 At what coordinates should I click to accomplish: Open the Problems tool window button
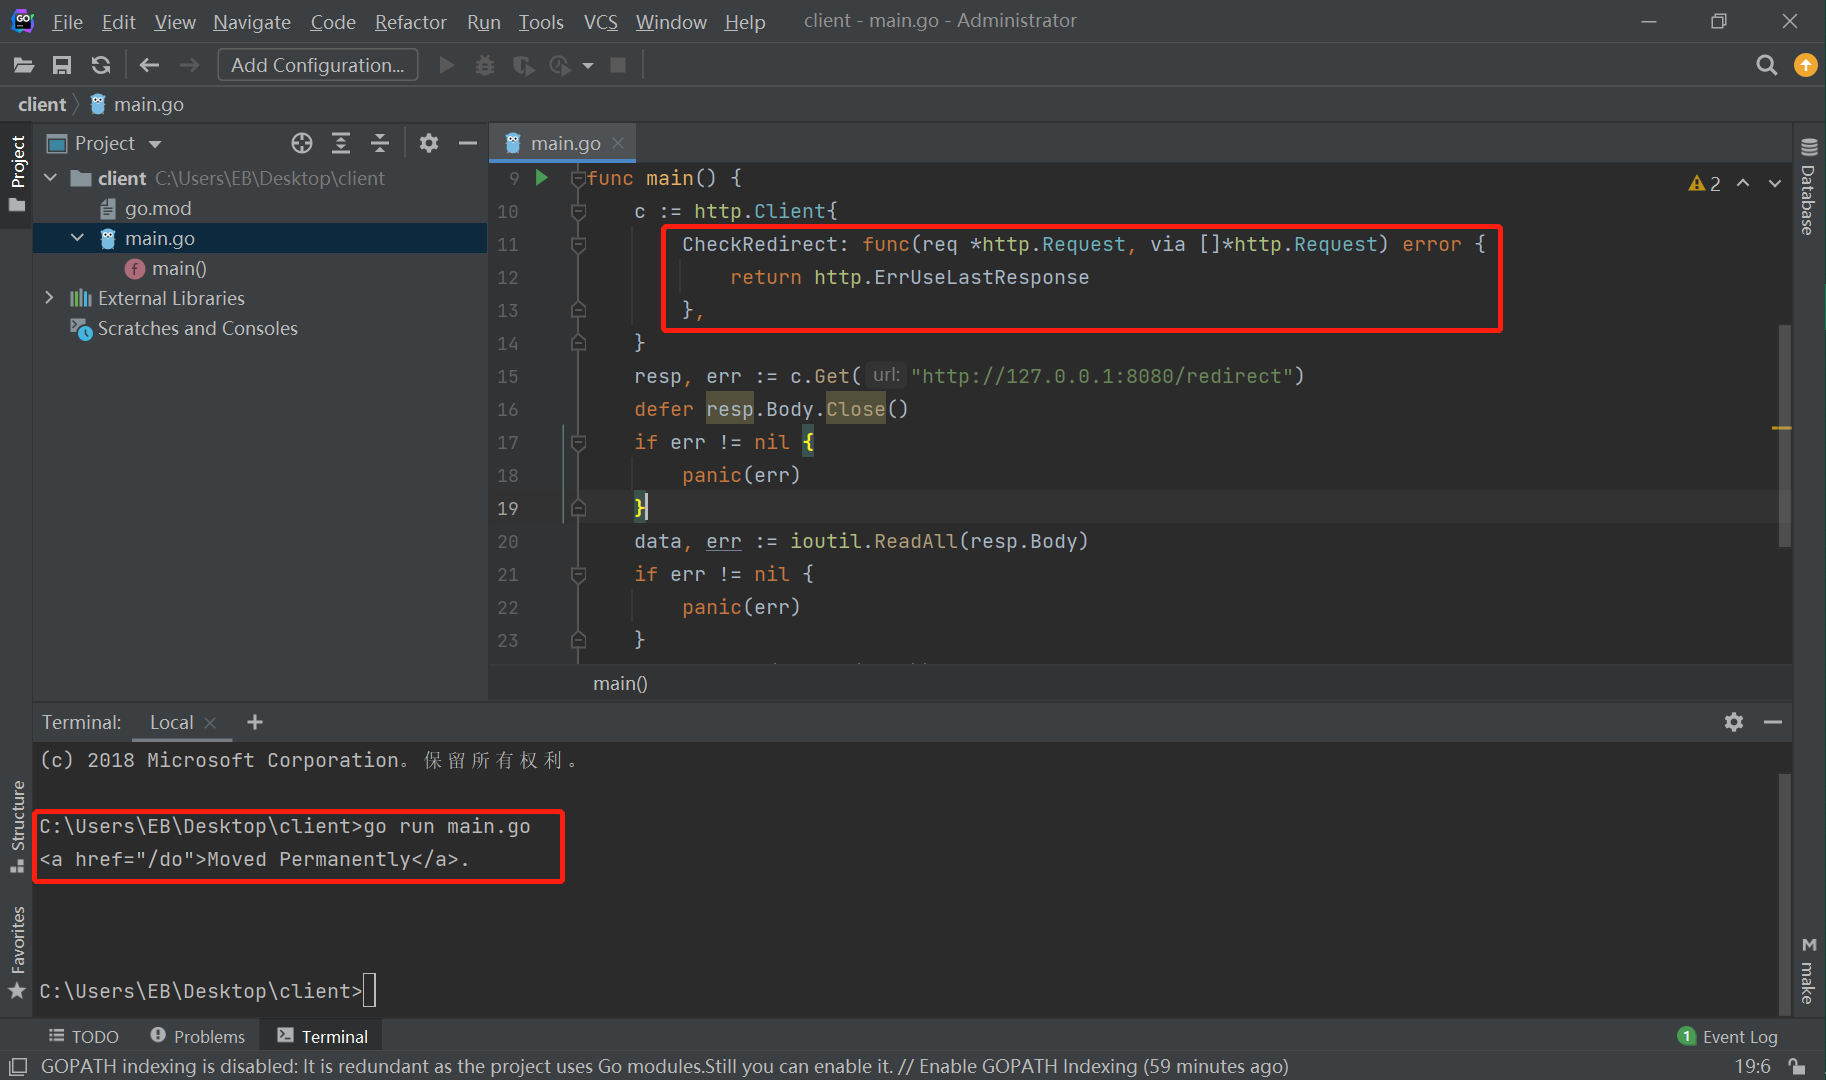tap(198, 1036)
